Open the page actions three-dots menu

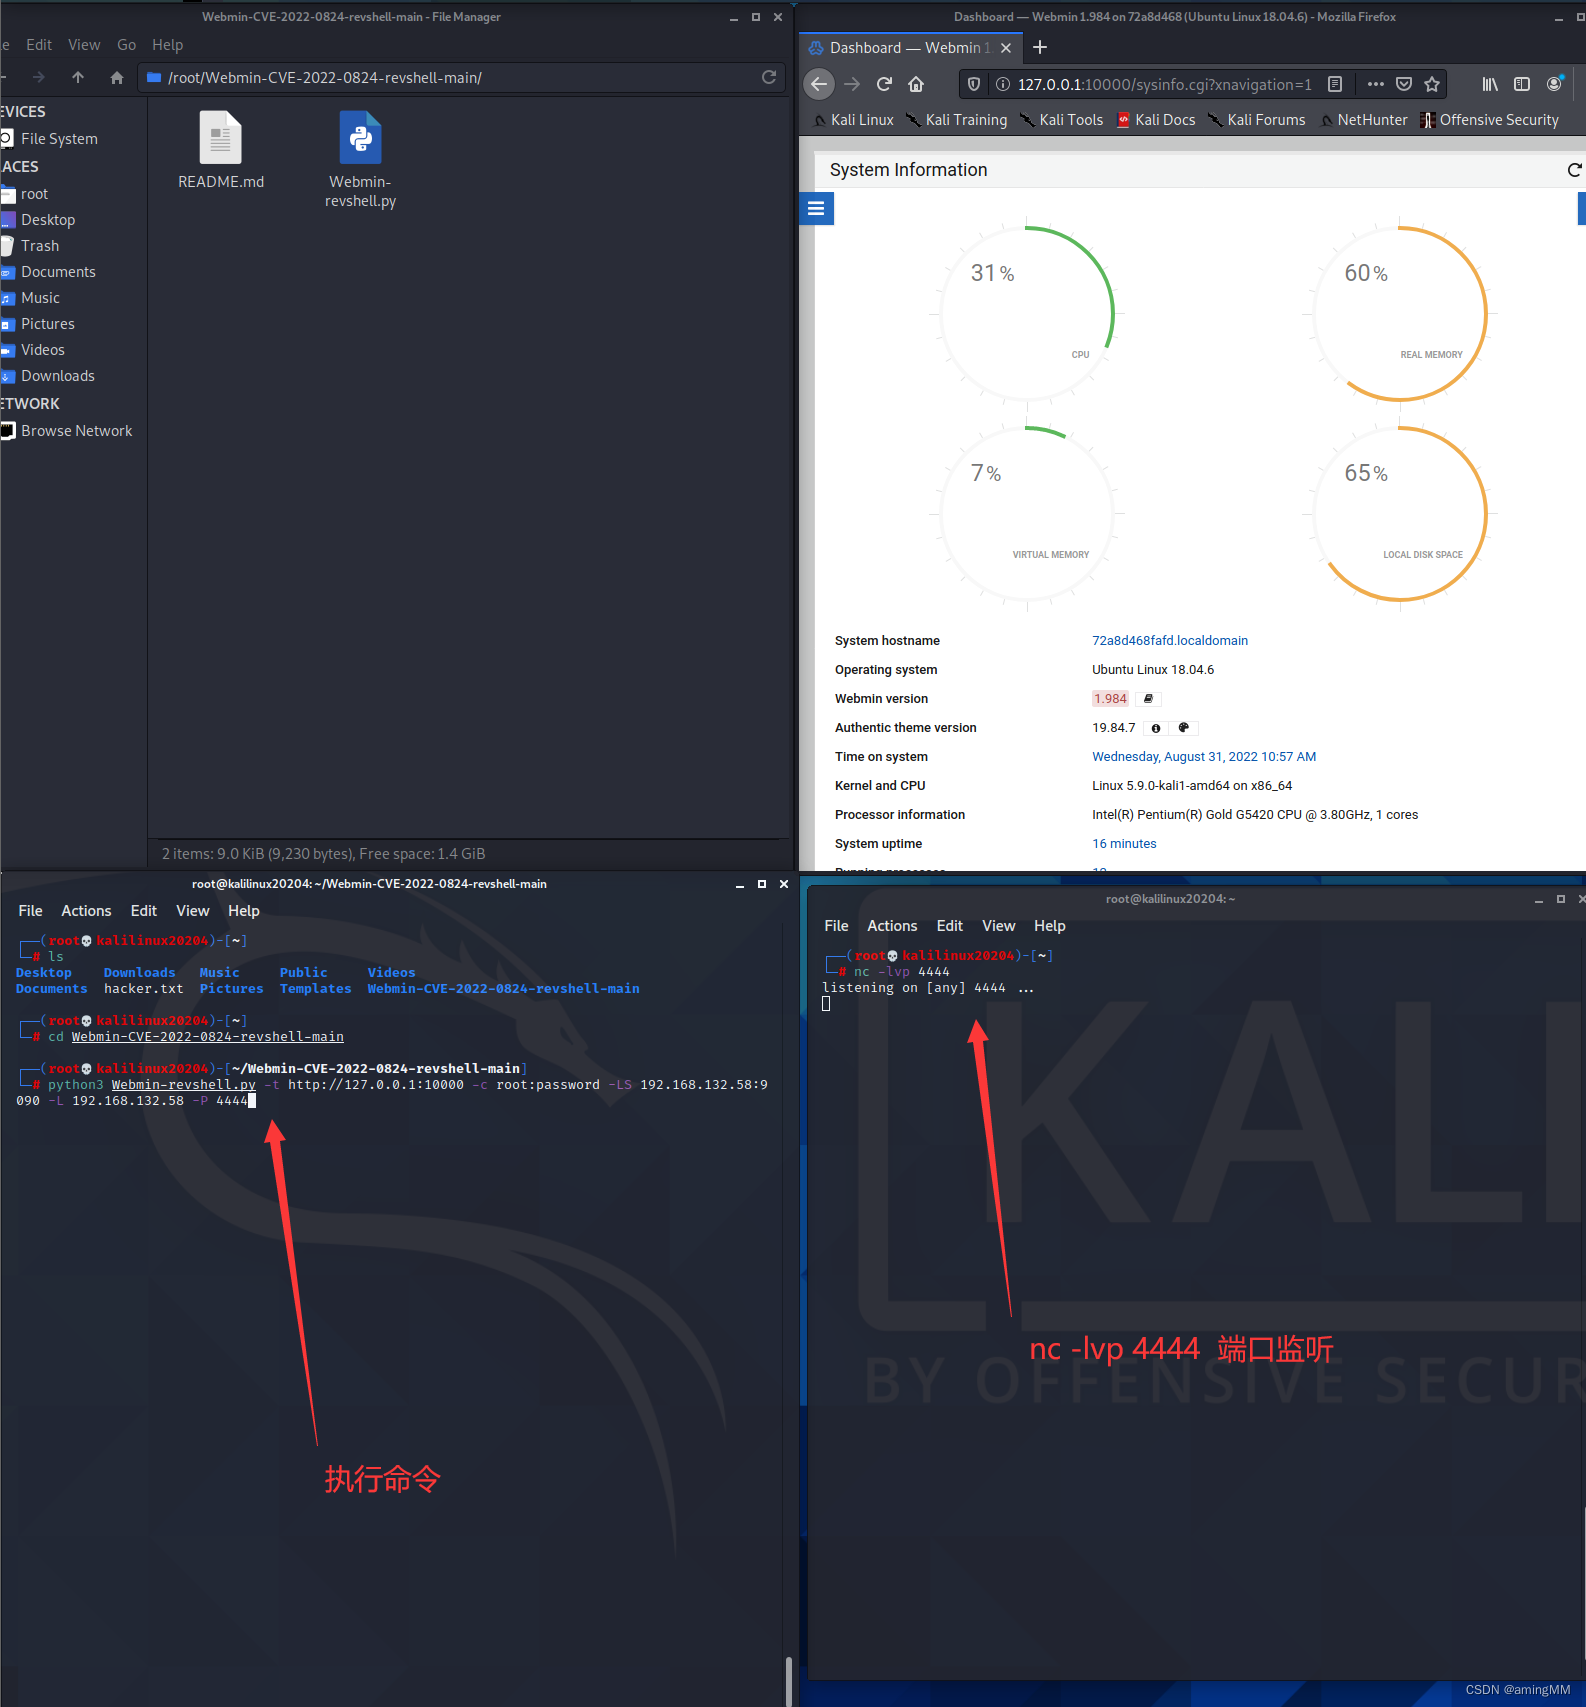(x=1376, y=84)
